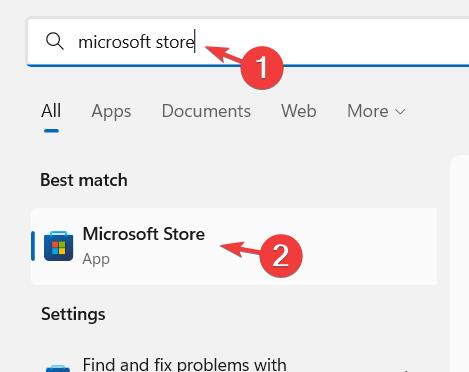Screen dimensions: 469x372
Task: Click the blue underline beneath All tab
Action: [51, 131]
